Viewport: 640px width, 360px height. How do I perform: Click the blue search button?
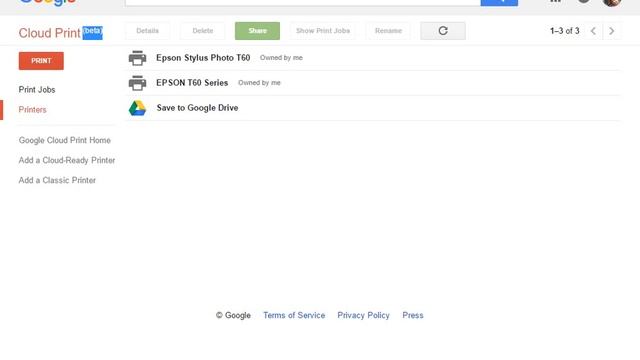click(x=499, y=2)
